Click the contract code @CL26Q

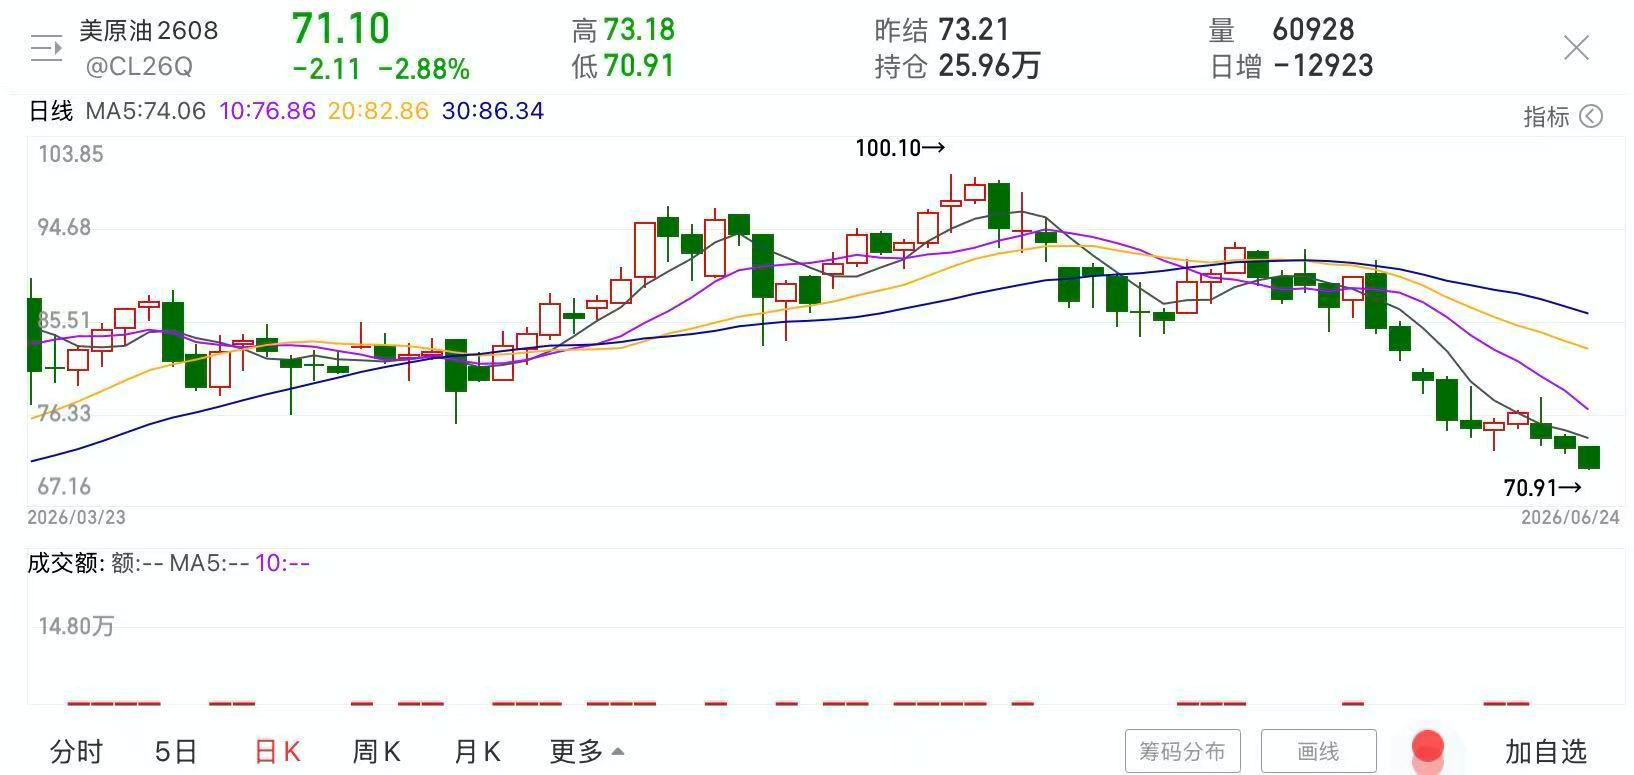[139, 67]
